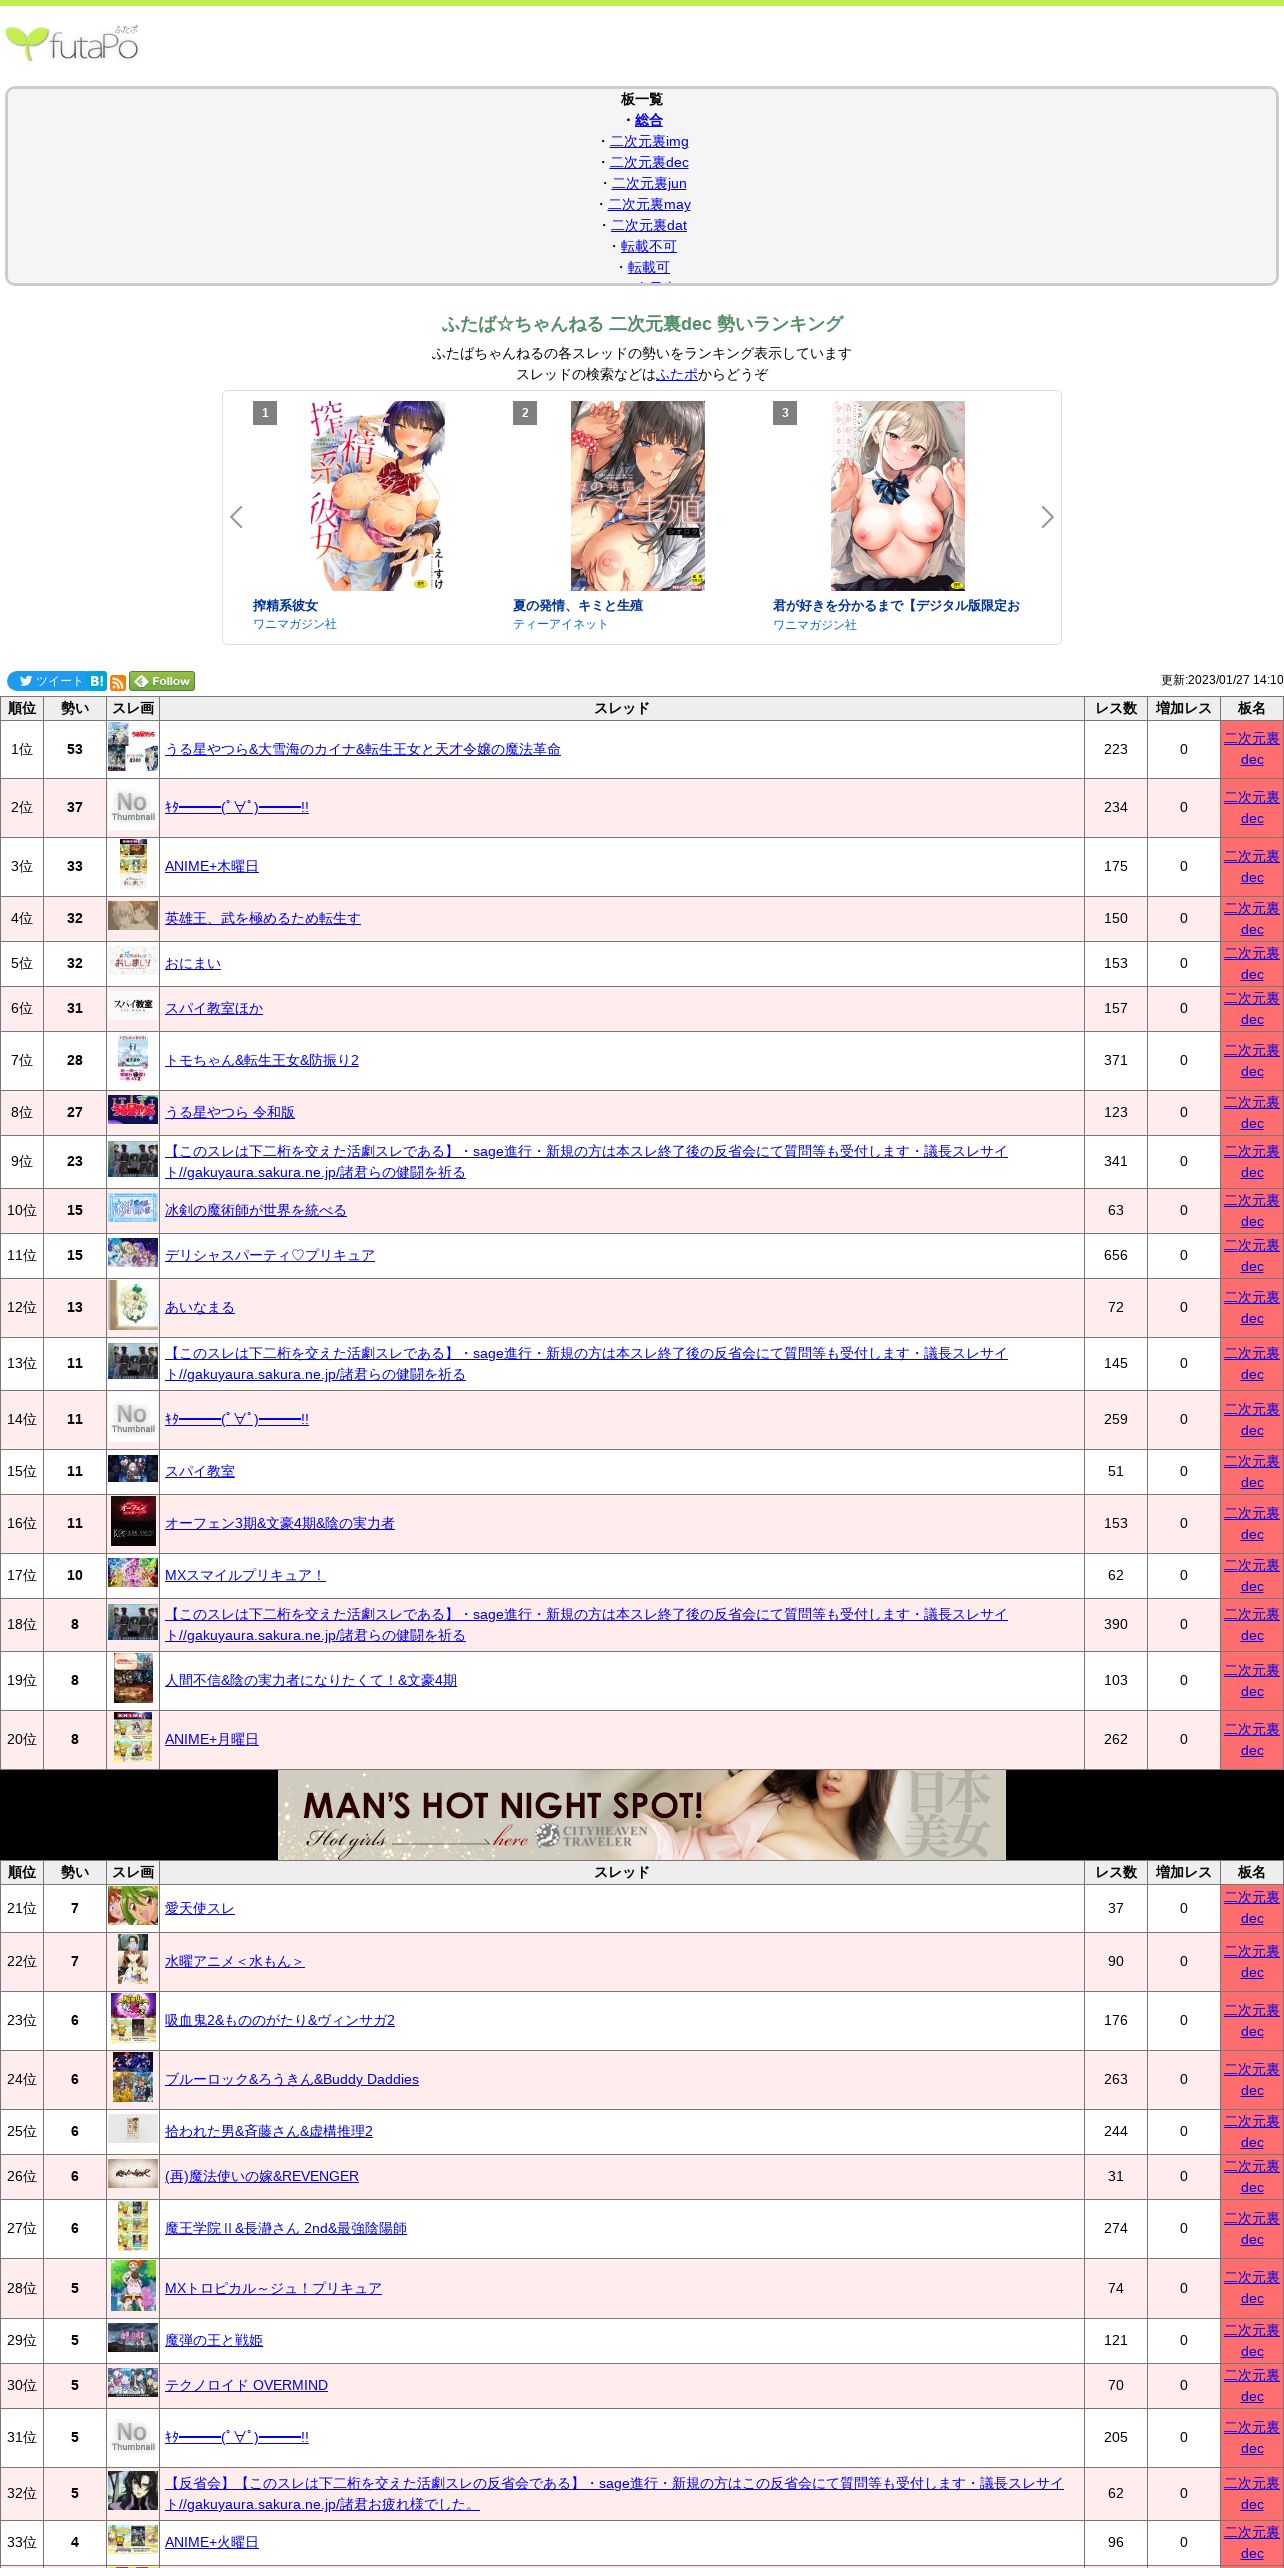Image resolution: width=1284 pixels, height=2568 pixels.
Task: Open carousel item 夏の発情、キミと生殖
Action: [x=637, y=496]
